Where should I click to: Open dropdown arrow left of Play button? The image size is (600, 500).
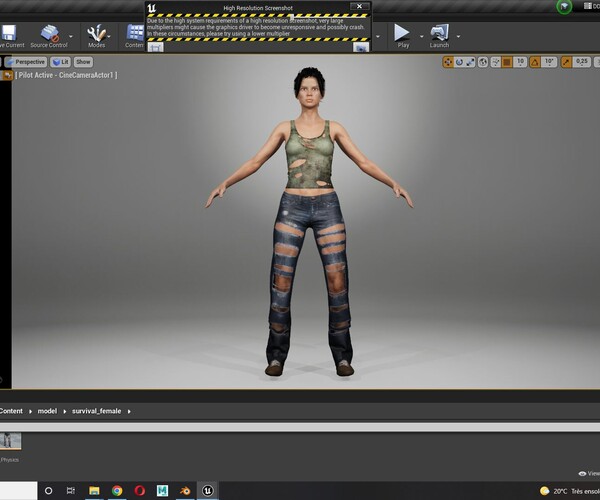point(378,37)
